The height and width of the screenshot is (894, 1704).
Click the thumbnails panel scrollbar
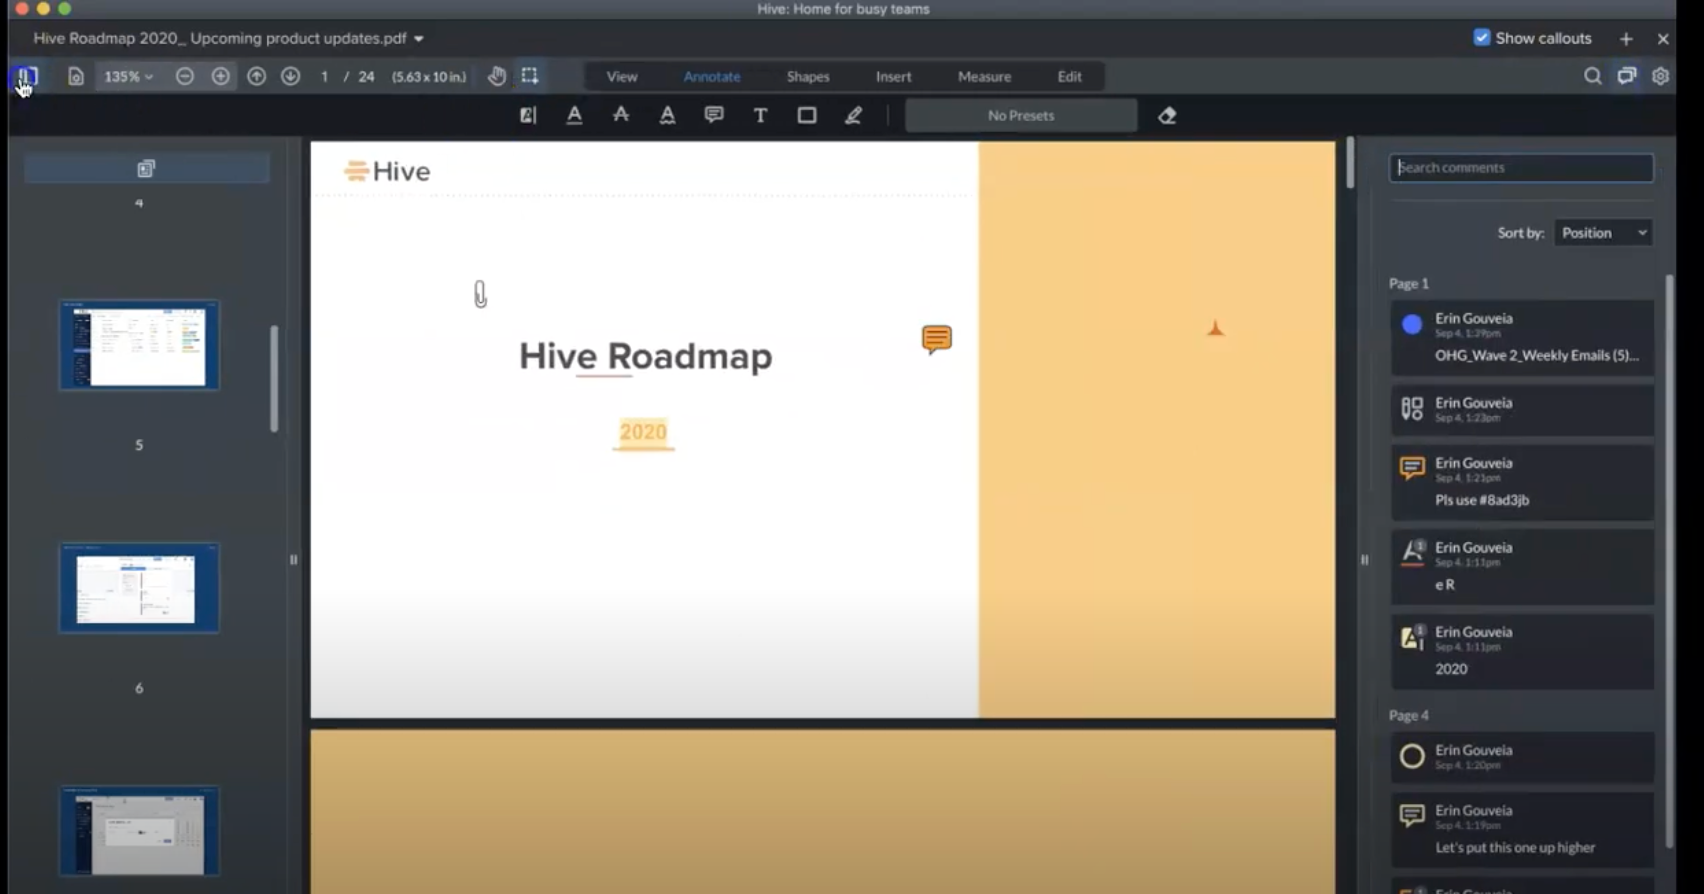point(274,378)
